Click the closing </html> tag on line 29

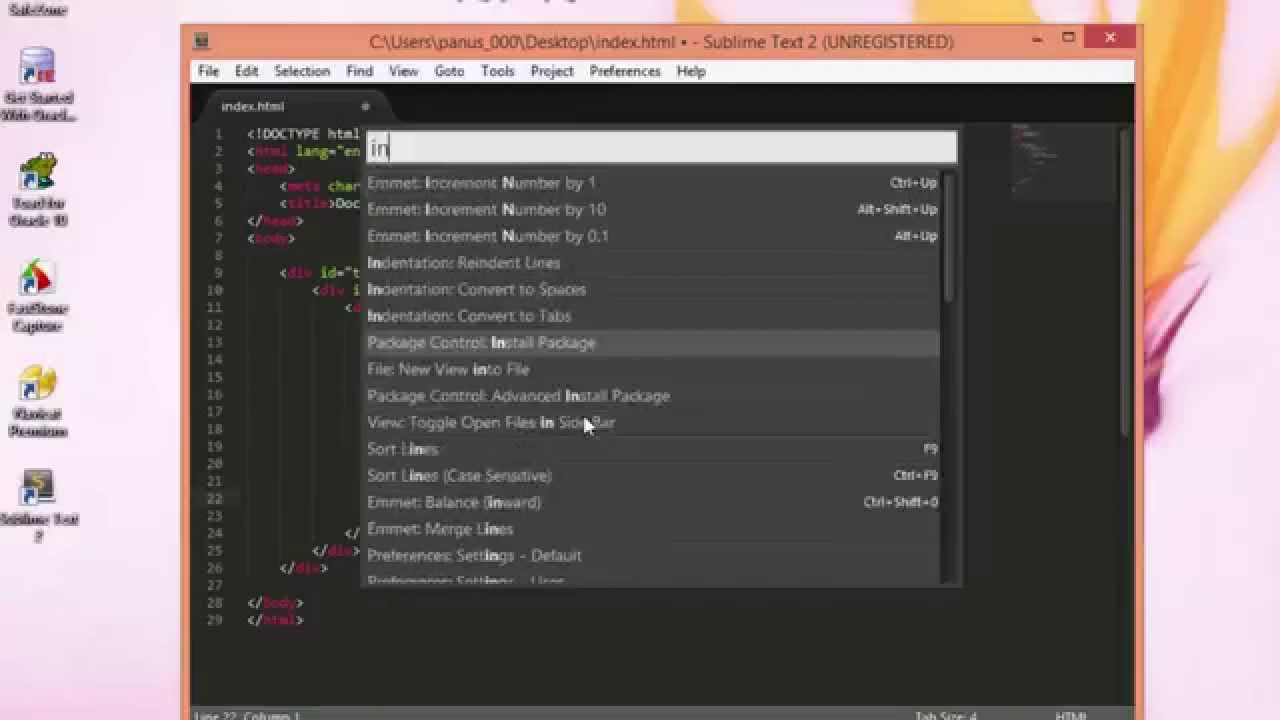(x=275, y=620)
